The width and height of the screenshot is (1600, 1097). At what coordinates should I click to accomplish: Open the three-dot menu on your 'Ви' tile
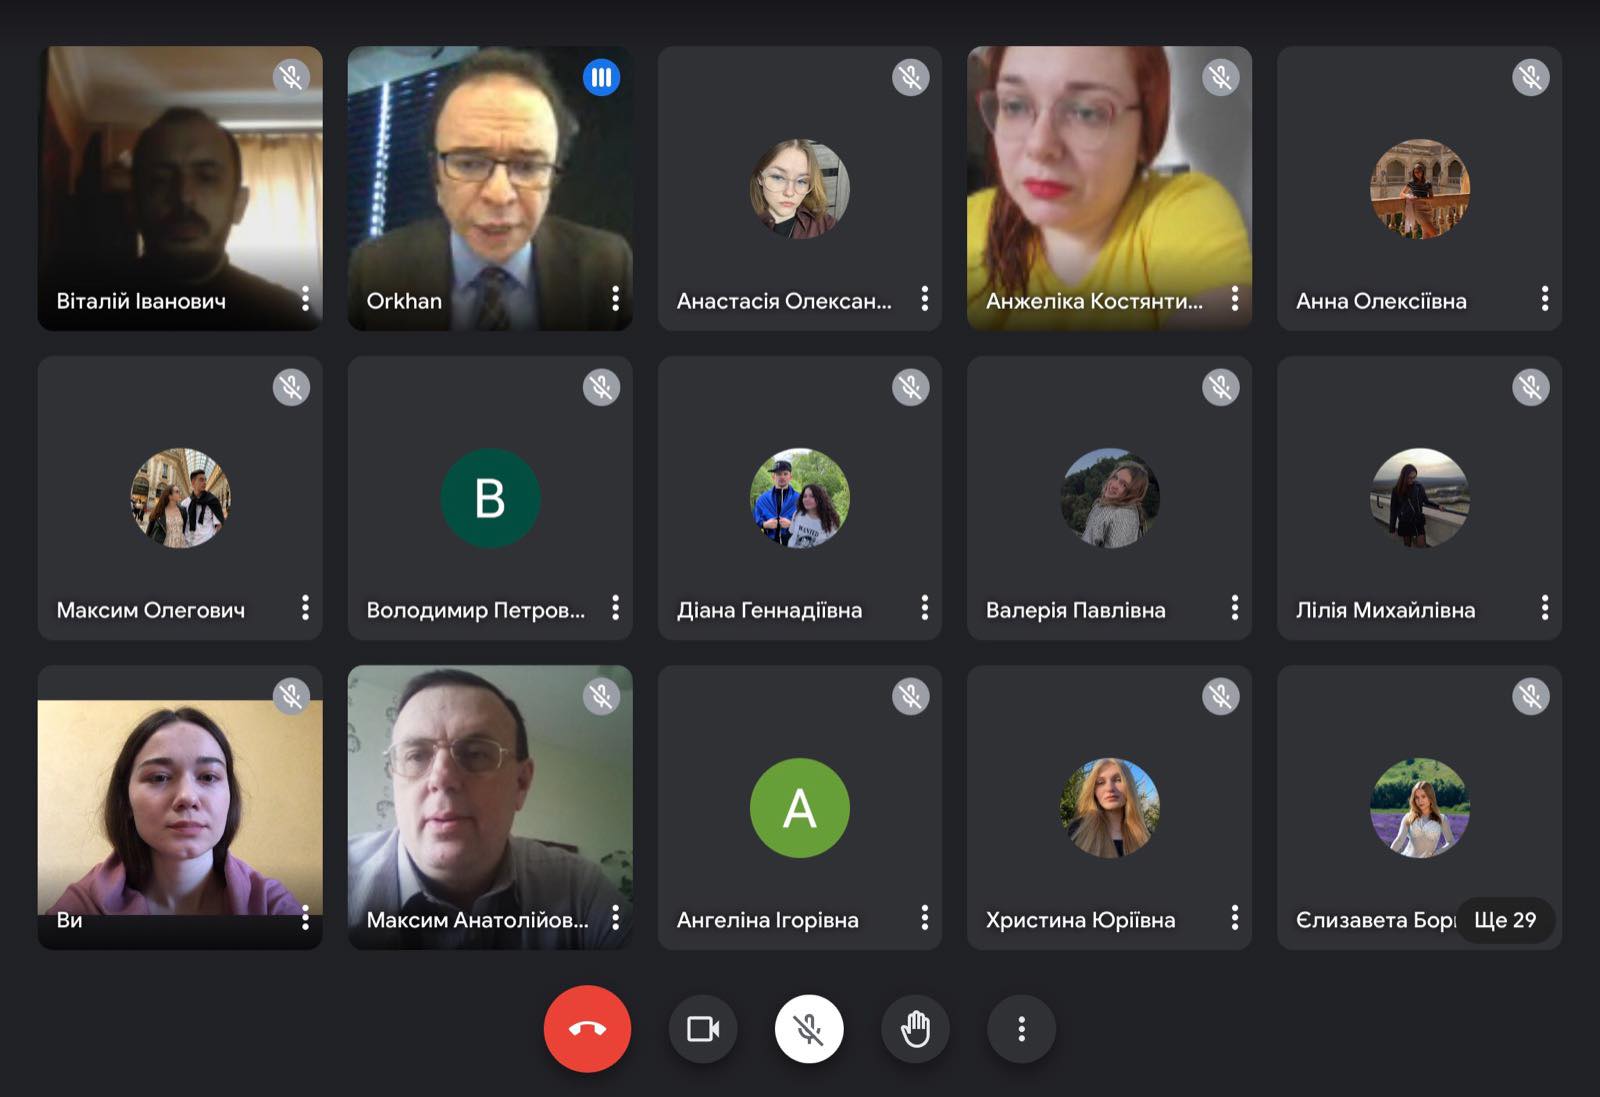point(305,918)
